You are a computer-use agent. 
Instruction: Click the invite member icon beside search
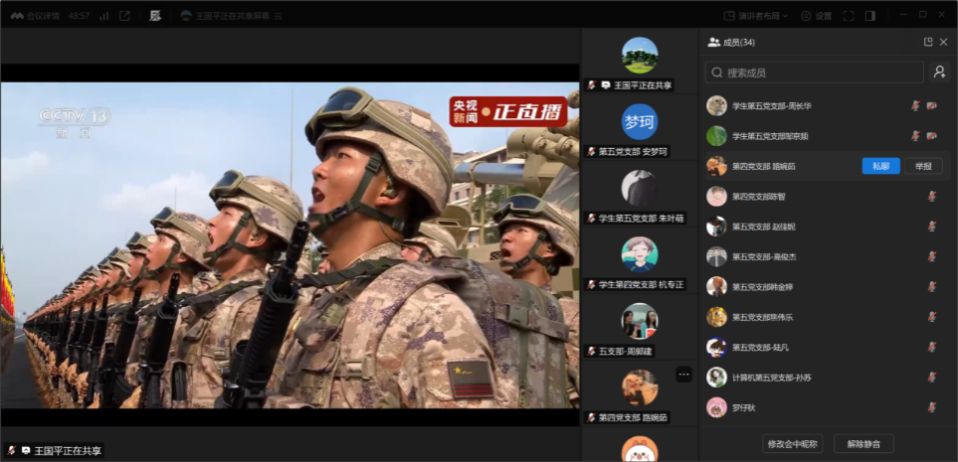pos(939,72)
